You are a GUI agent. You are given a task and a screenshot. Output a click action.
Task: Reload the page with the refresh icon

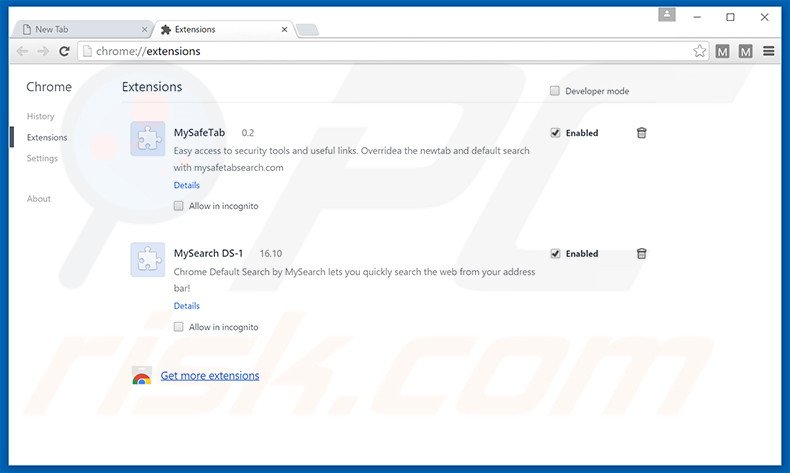64,51
